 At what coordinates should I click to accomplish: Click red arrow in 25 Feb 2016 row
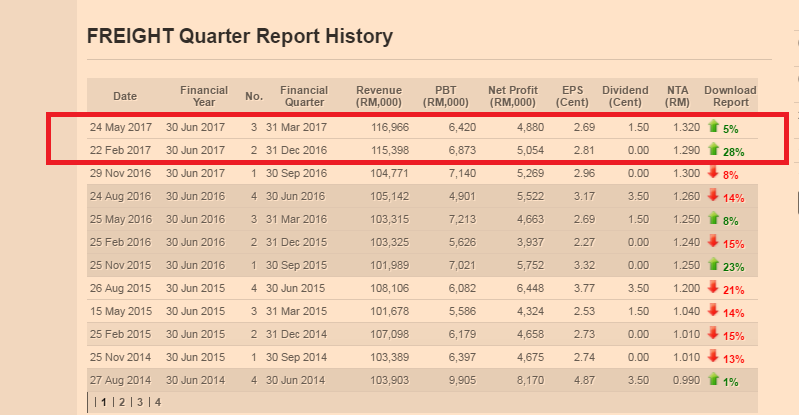(x=713, y=241)
